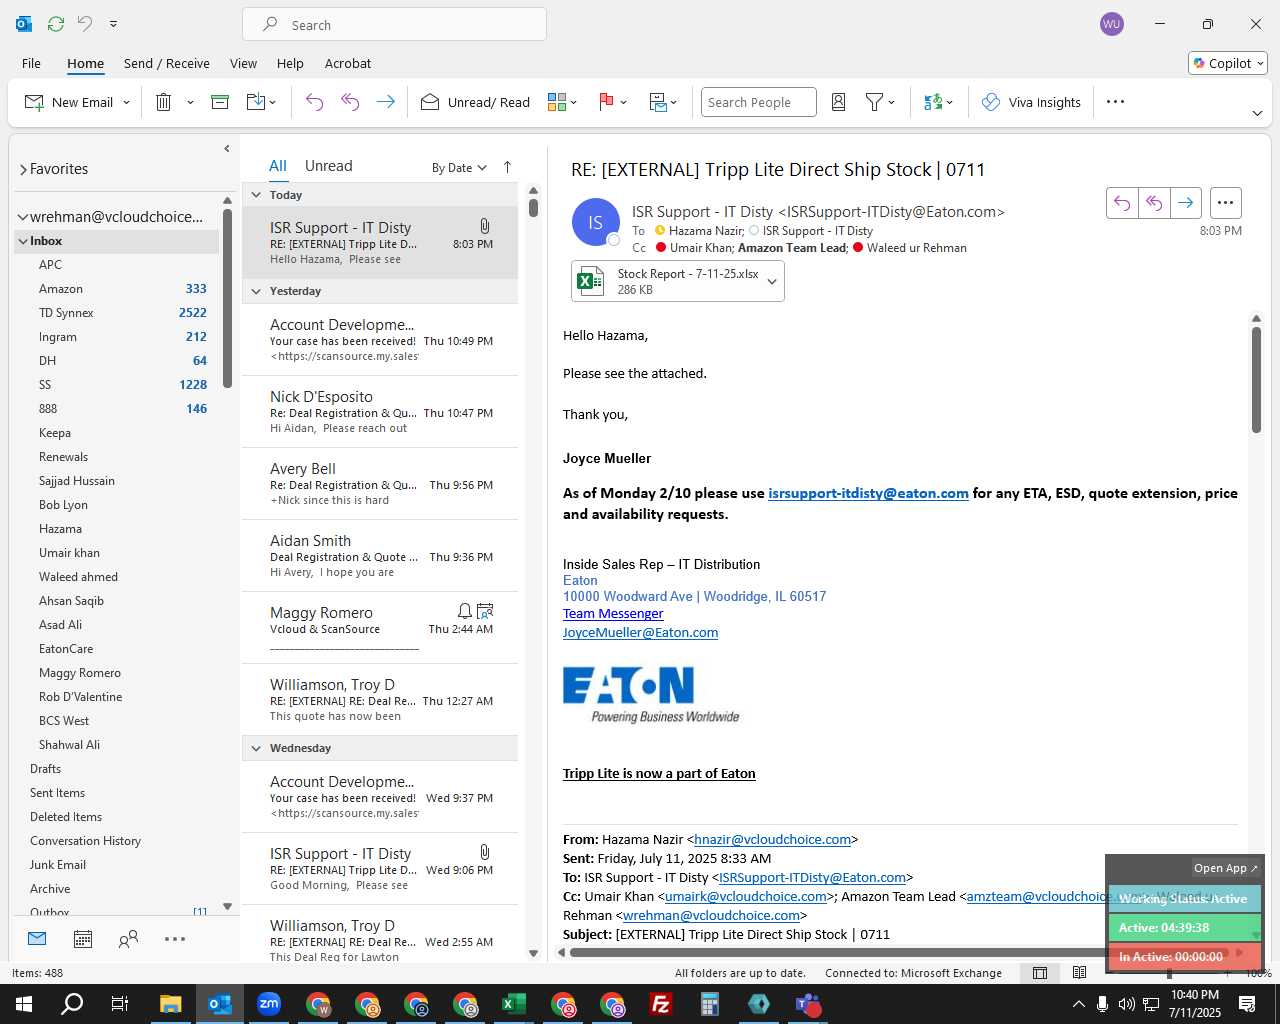Open Viva Insights

[x=1031, y=102]
